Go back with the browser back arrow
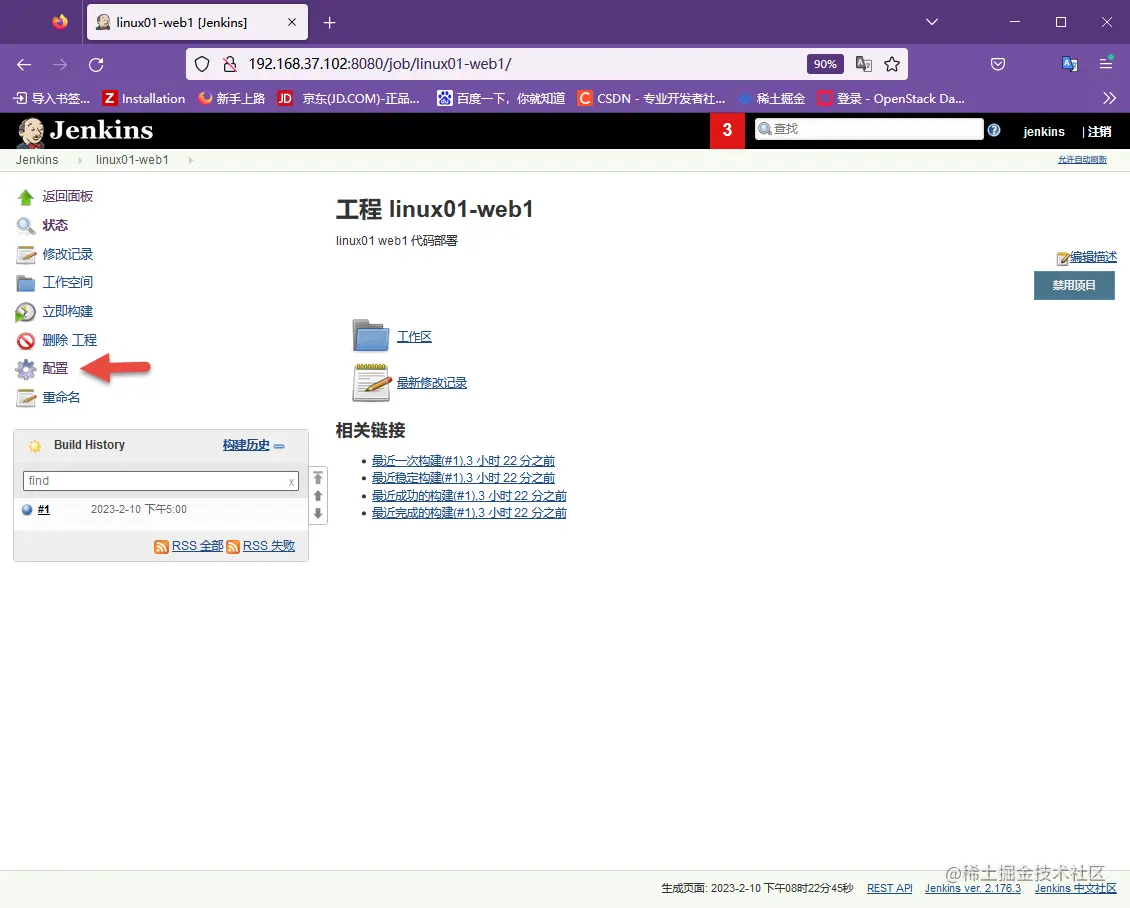 tap(24, 65)
